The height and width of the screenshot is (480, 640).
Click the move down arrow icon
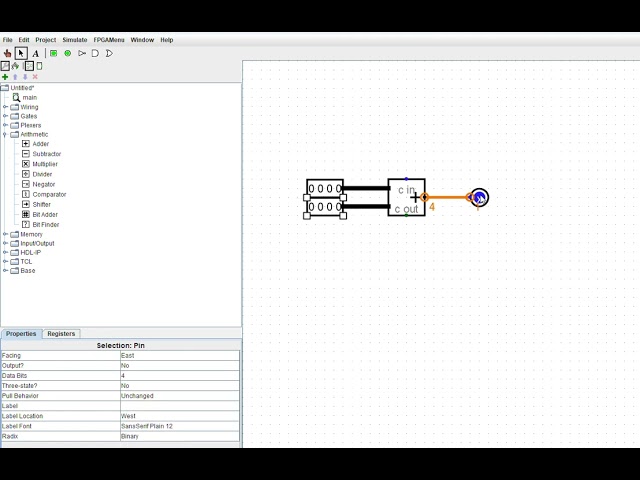(x=25, y=77)
